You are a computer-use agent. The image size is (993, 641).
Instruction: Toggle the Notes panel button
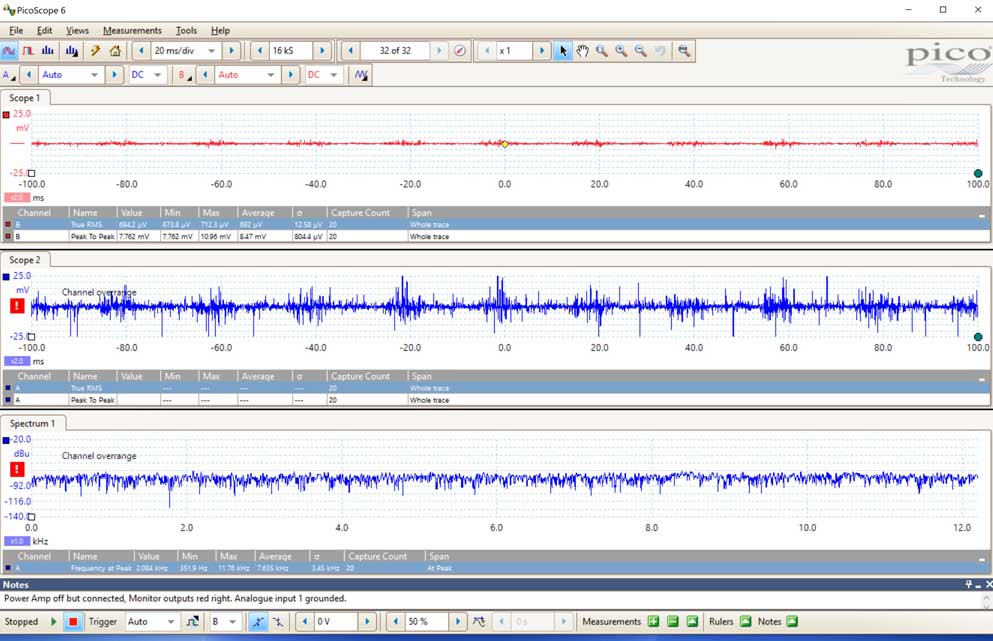click(x=792, y=622)
